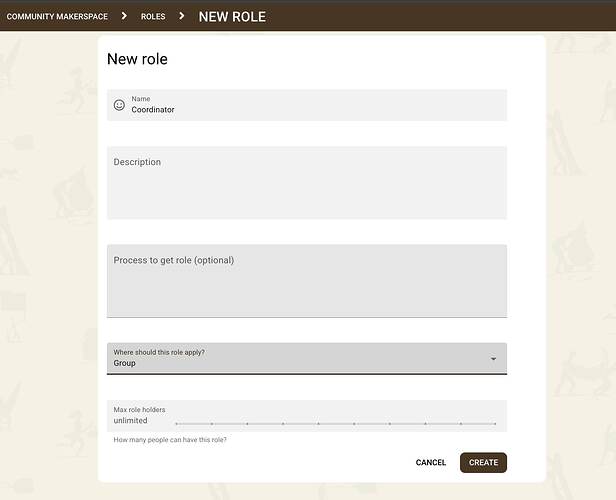Click the breadcrumb chevron after Roles

click(x=182, y=16)
